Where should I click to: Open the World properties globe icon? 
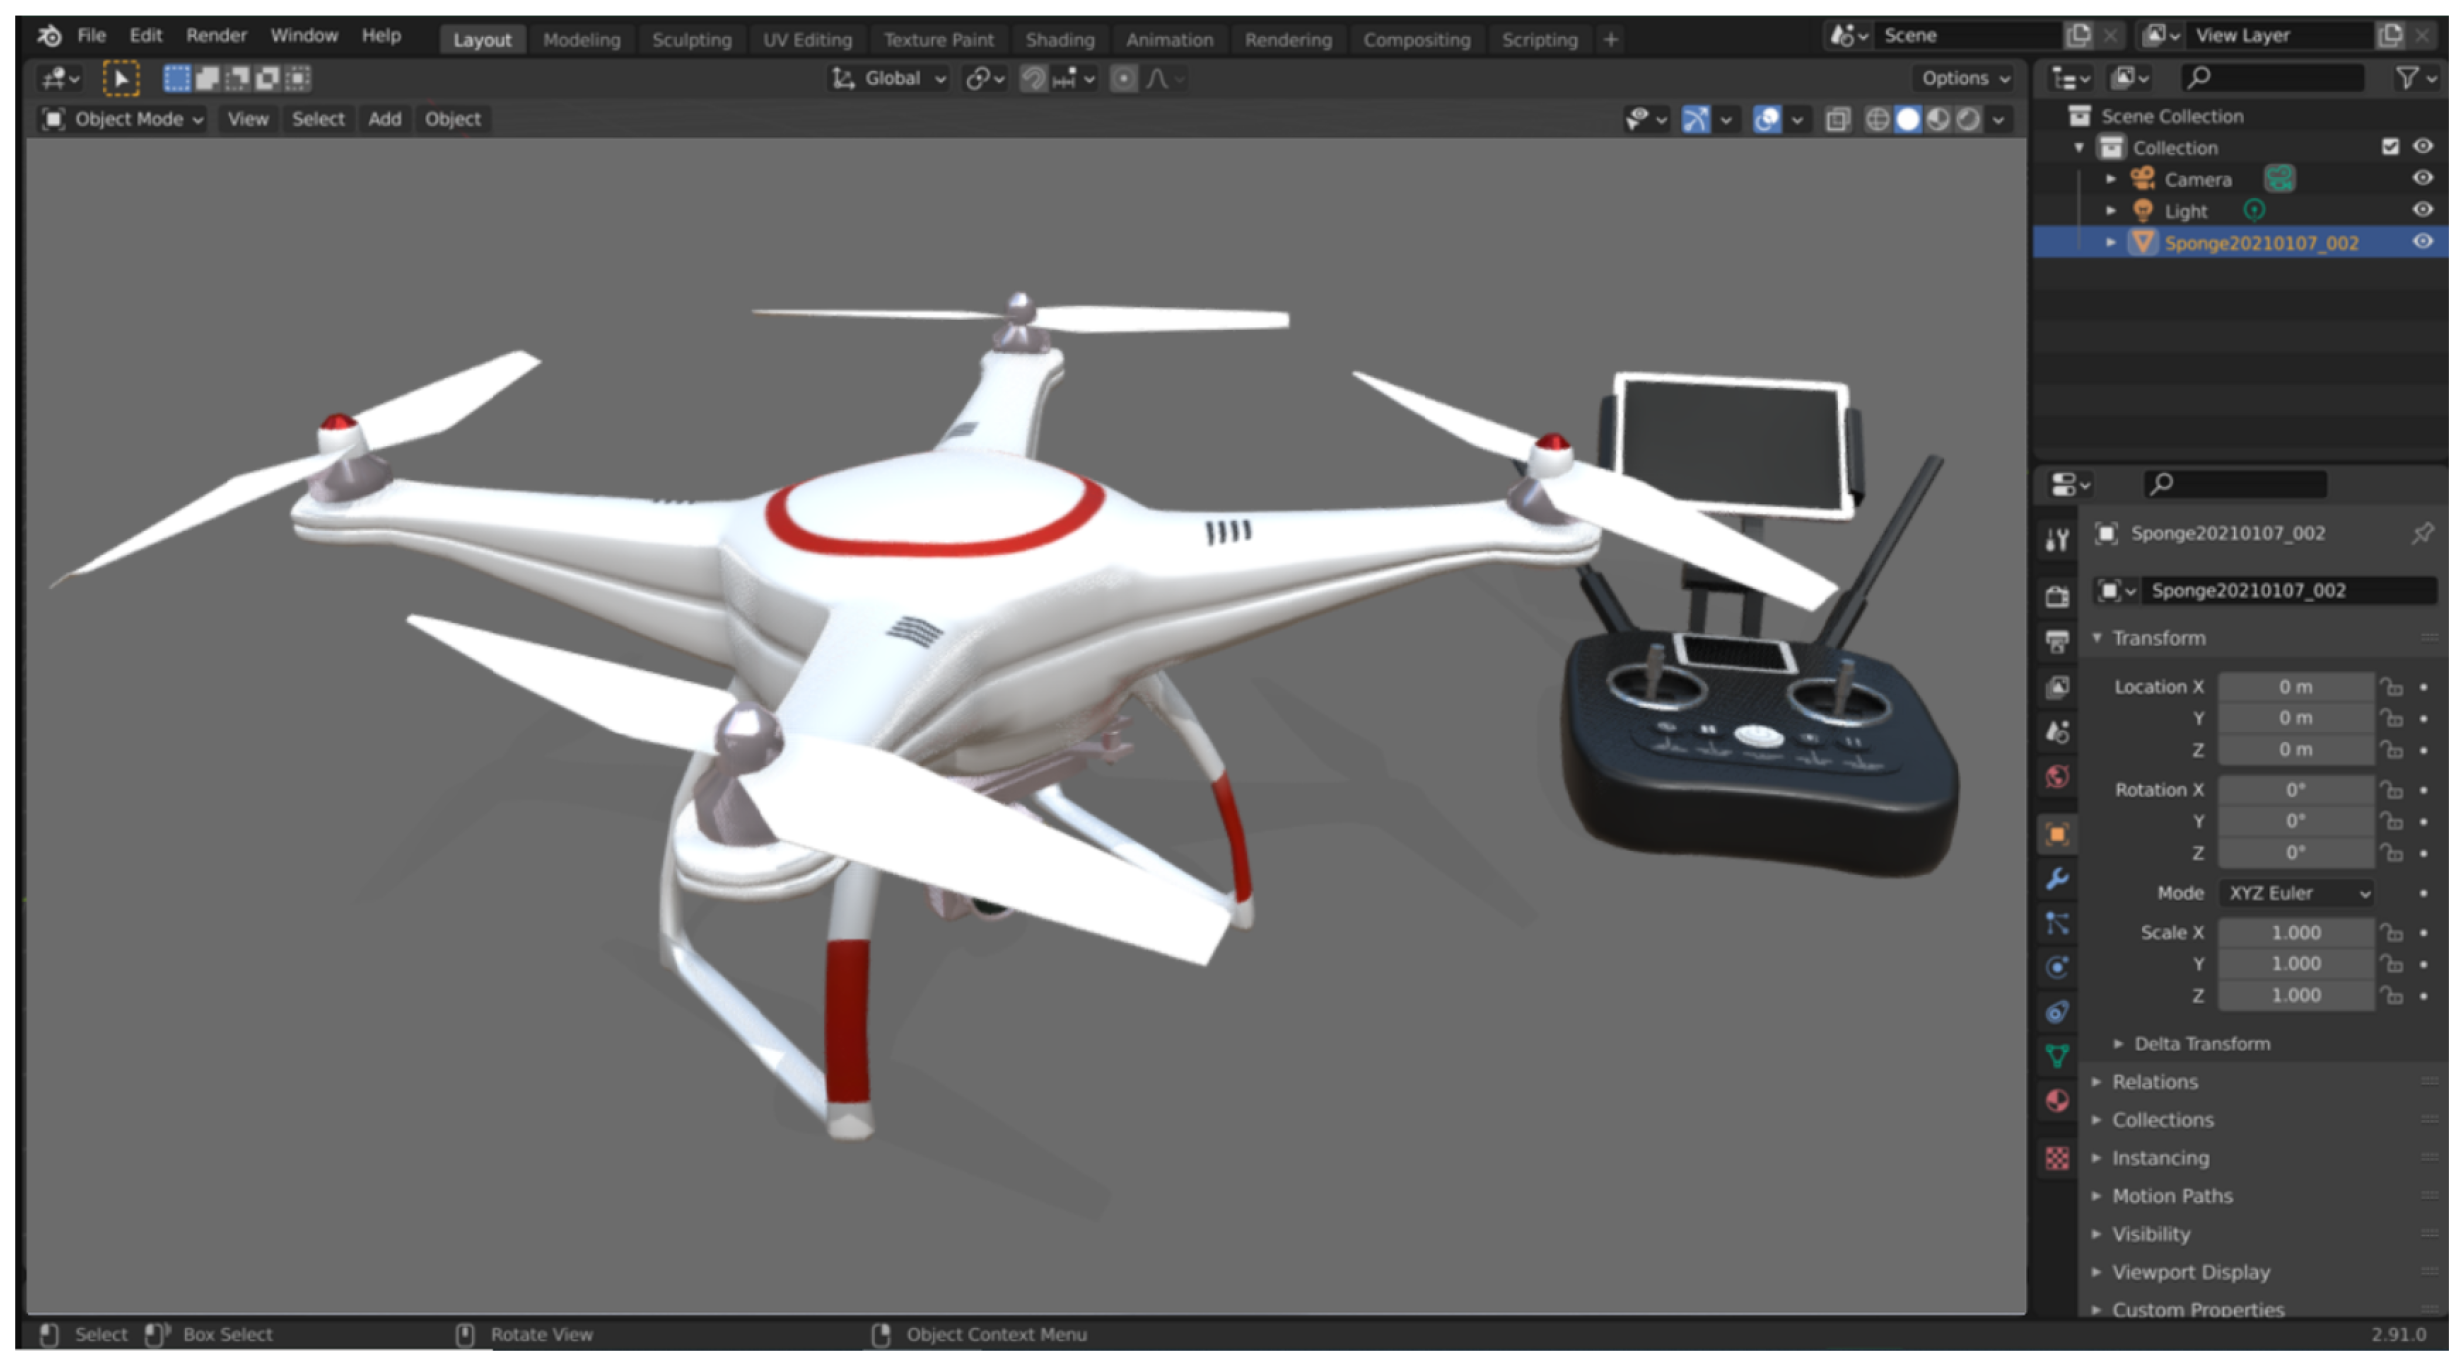click(2057, 777)
